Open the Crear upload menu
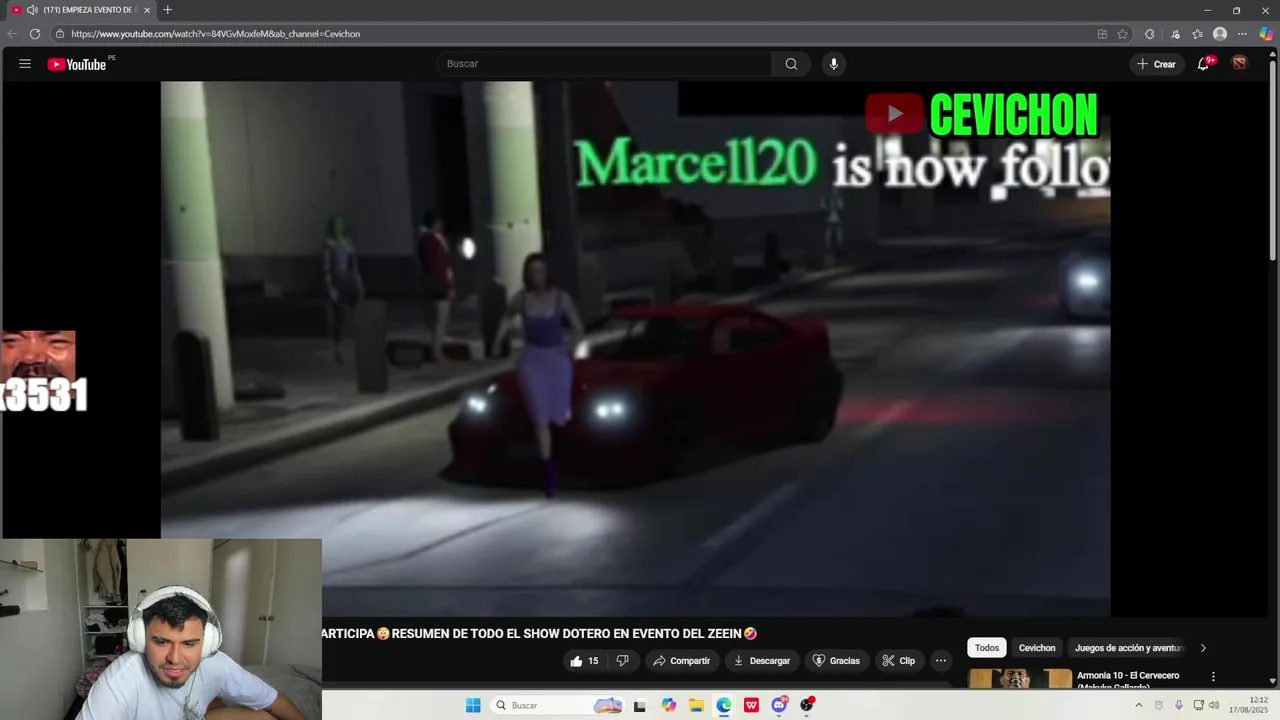 pos(1157,64)
